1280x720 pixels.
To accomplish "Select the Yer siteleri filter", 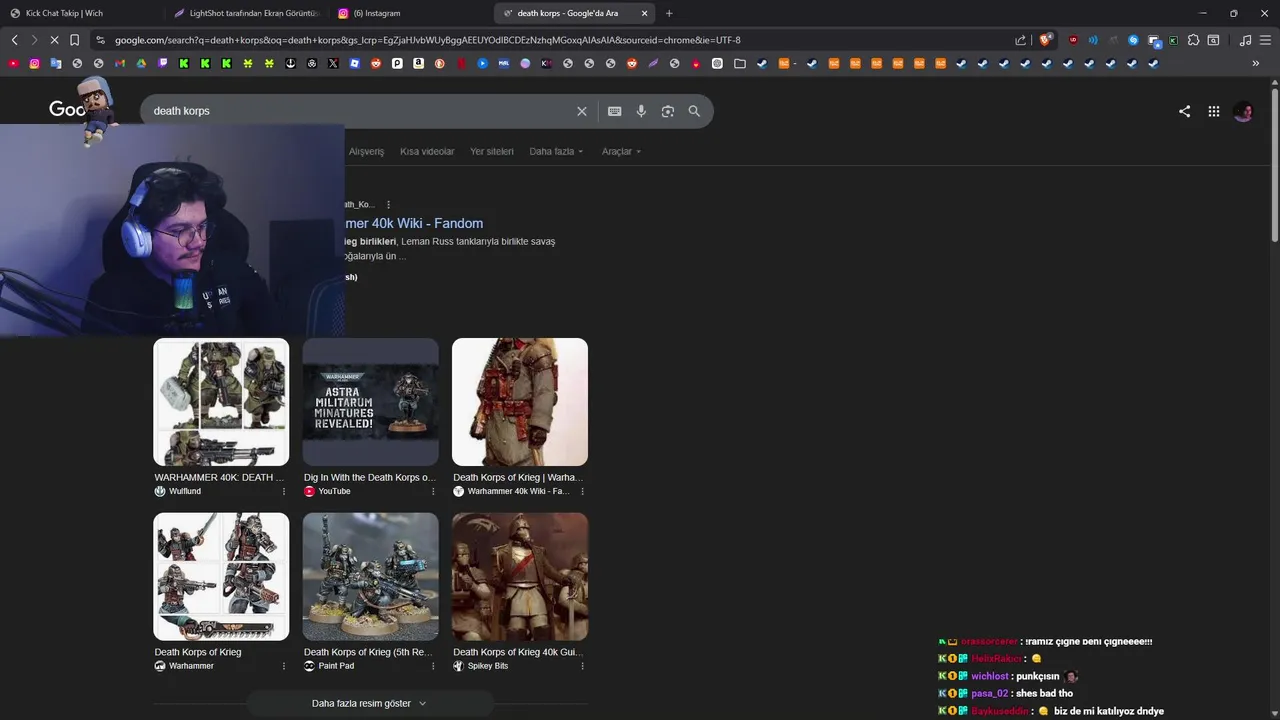I will point(492,151).
